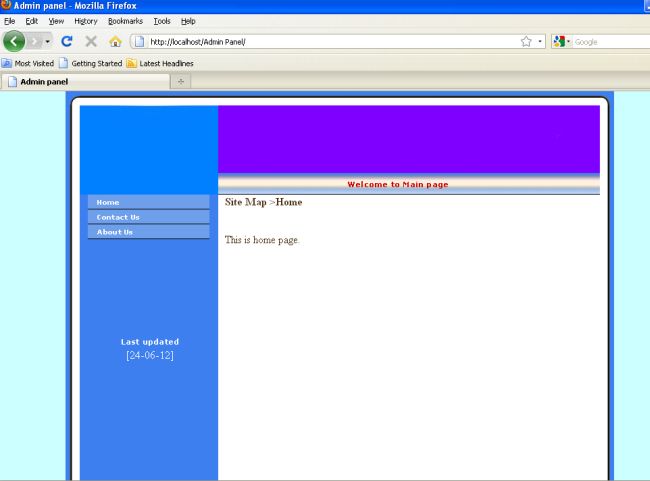Click the greyed Forward arrow button
The height and width of the screenshot is (481, 650).
[35, 41]
